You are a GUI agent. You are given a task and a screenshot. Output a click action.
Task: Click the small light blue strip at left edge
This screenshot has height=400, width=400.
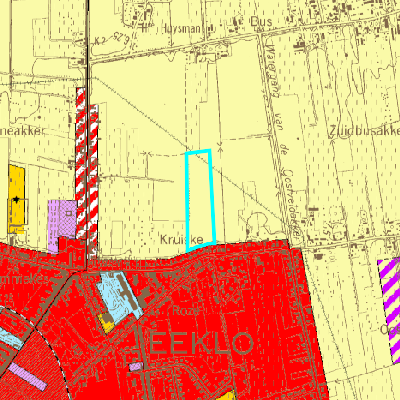pos(10,337)
